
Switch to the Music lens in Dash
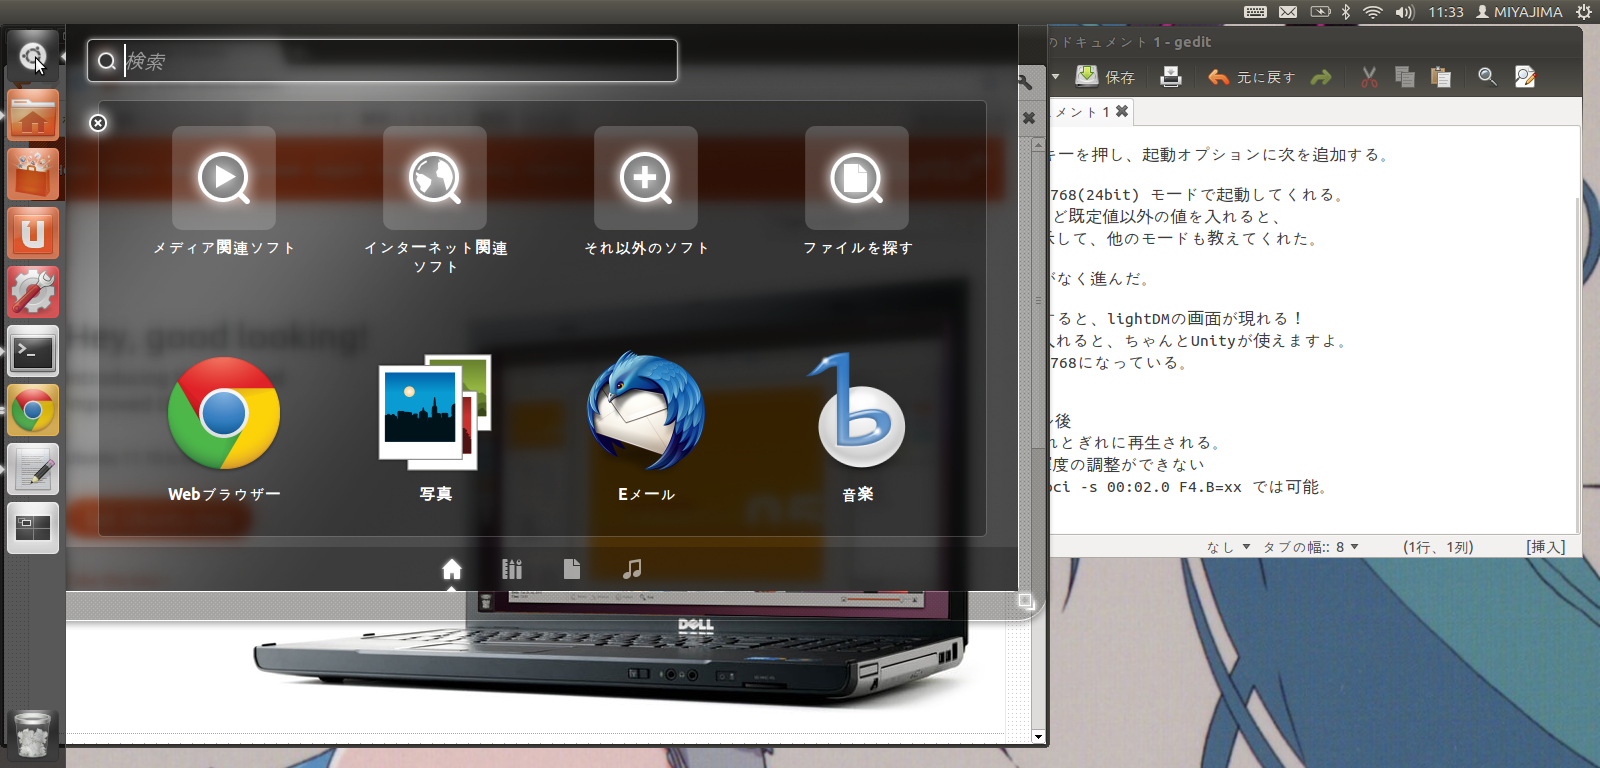[x=632, y=569]
